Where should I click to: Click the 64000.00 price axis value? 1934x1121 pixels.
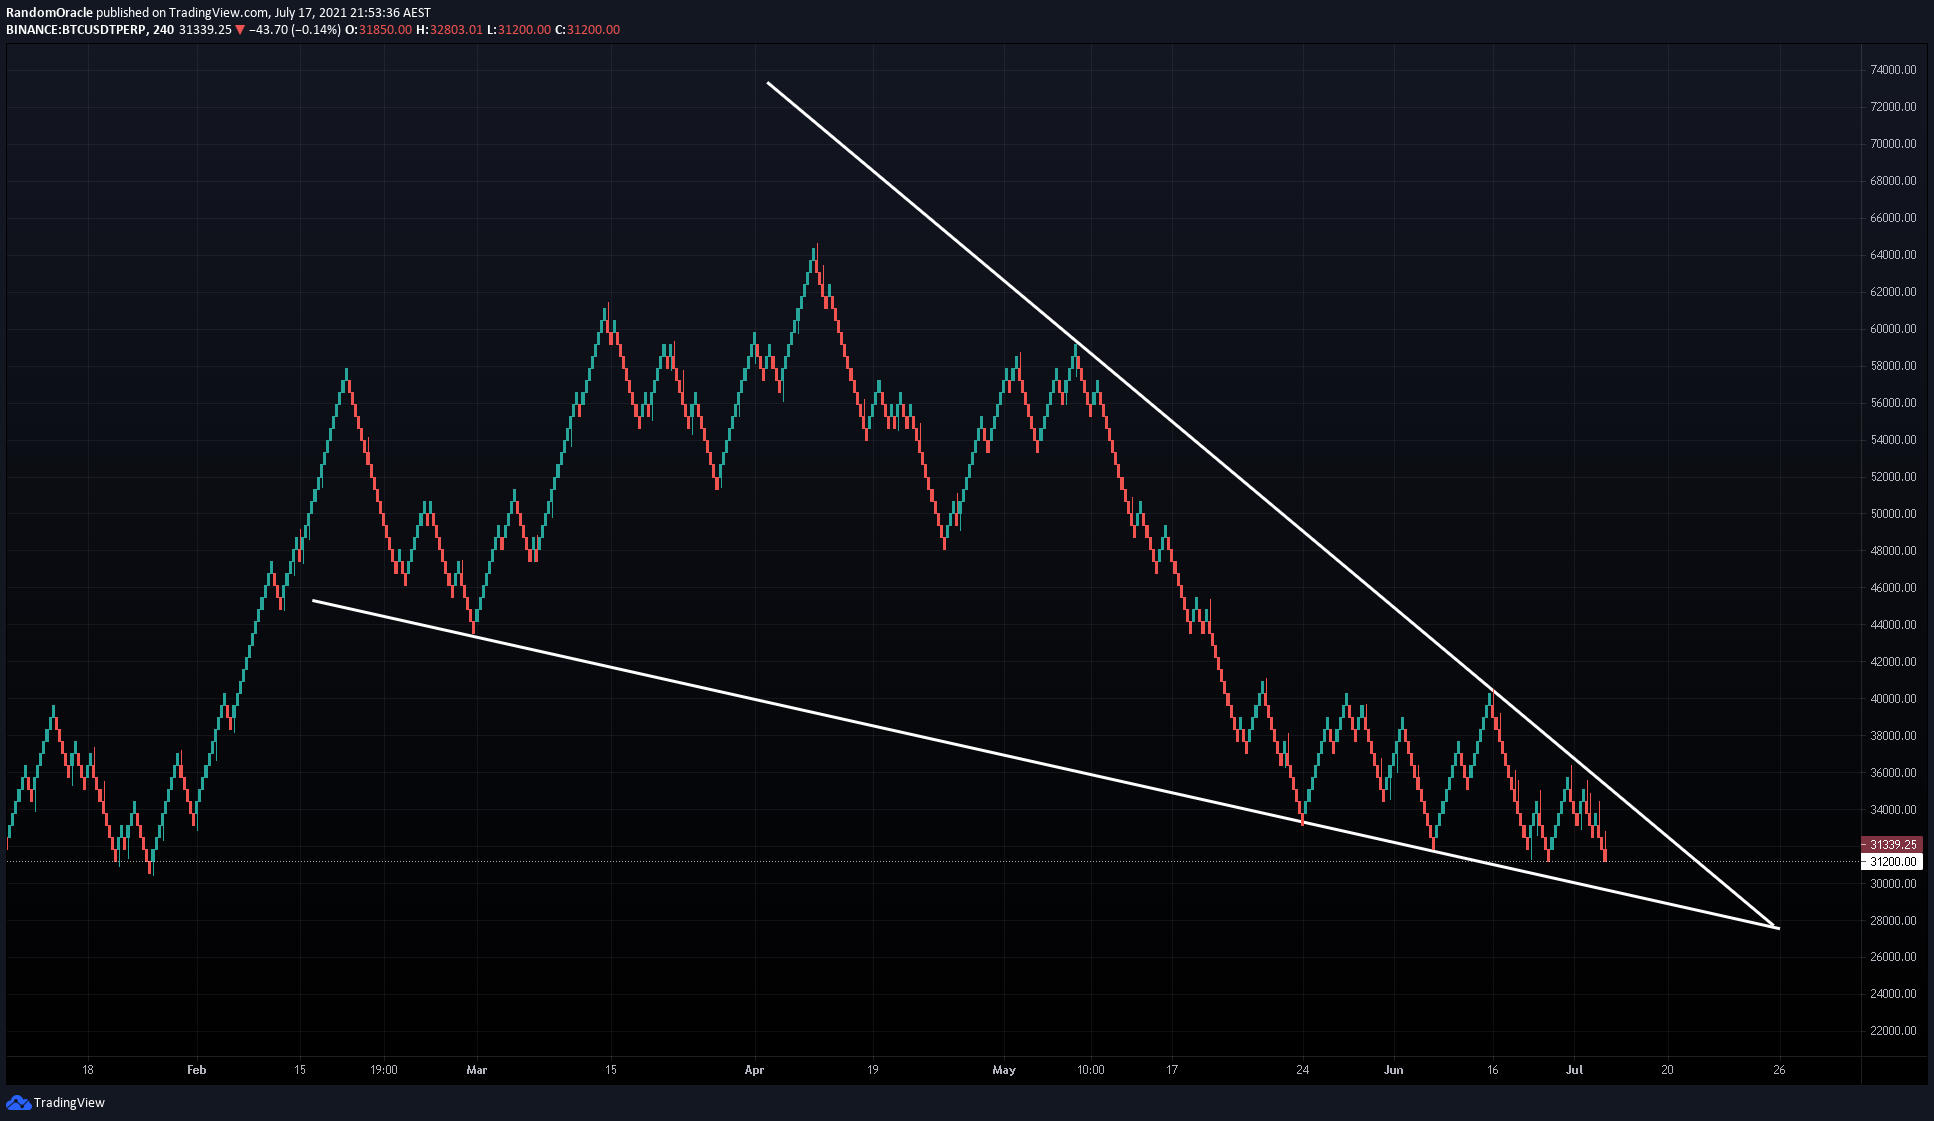(x=1893, y=255)
